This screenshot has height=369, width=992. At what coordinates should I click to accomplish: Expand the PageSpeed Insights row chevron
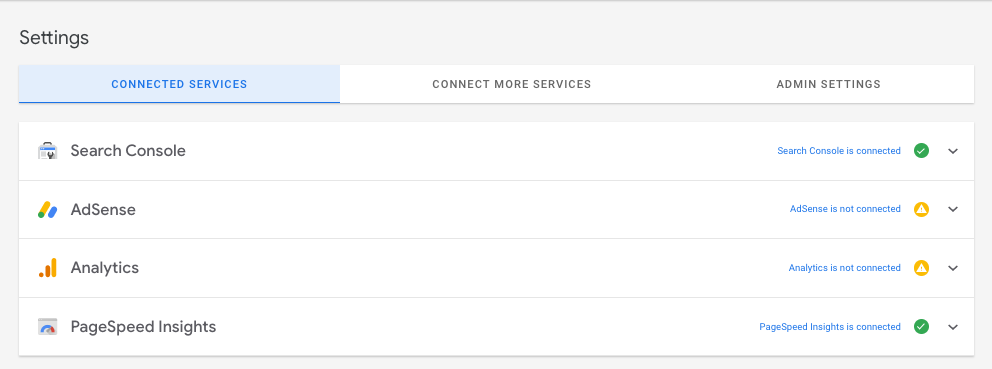(953, 327)
